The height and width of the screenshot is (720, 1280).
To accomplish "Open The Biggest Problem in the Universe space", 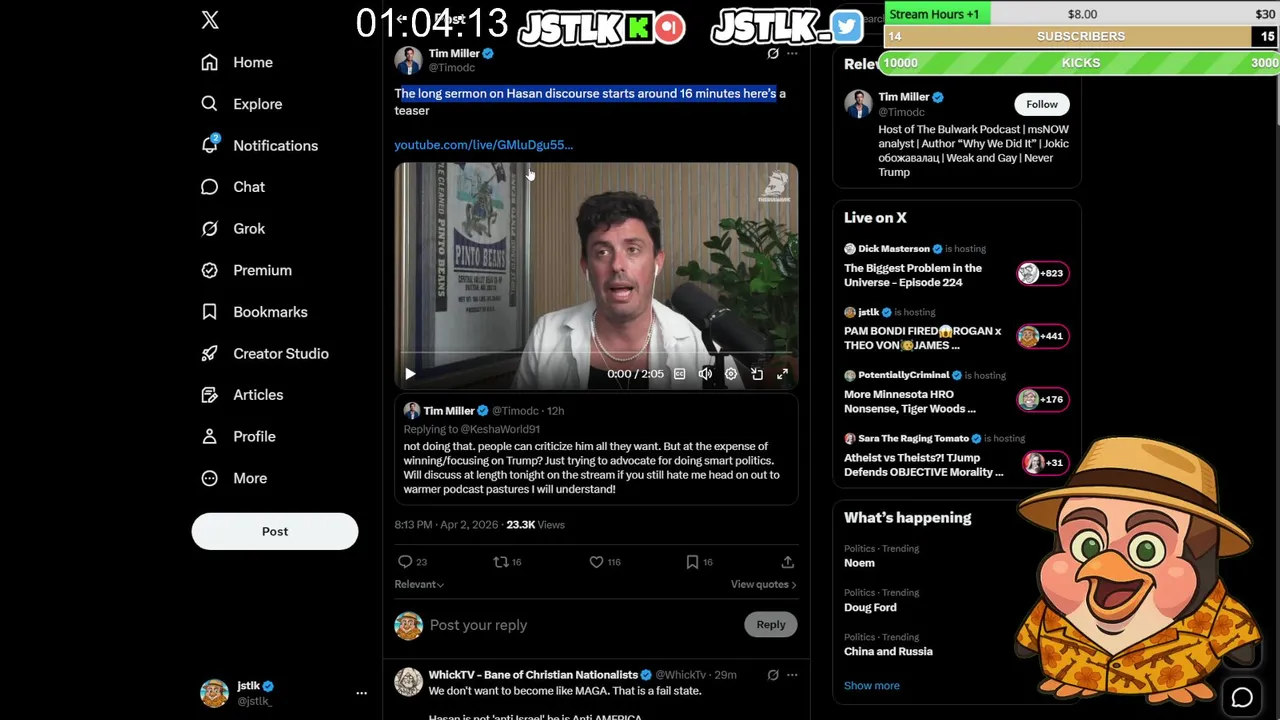I will [x=913, y=275].
